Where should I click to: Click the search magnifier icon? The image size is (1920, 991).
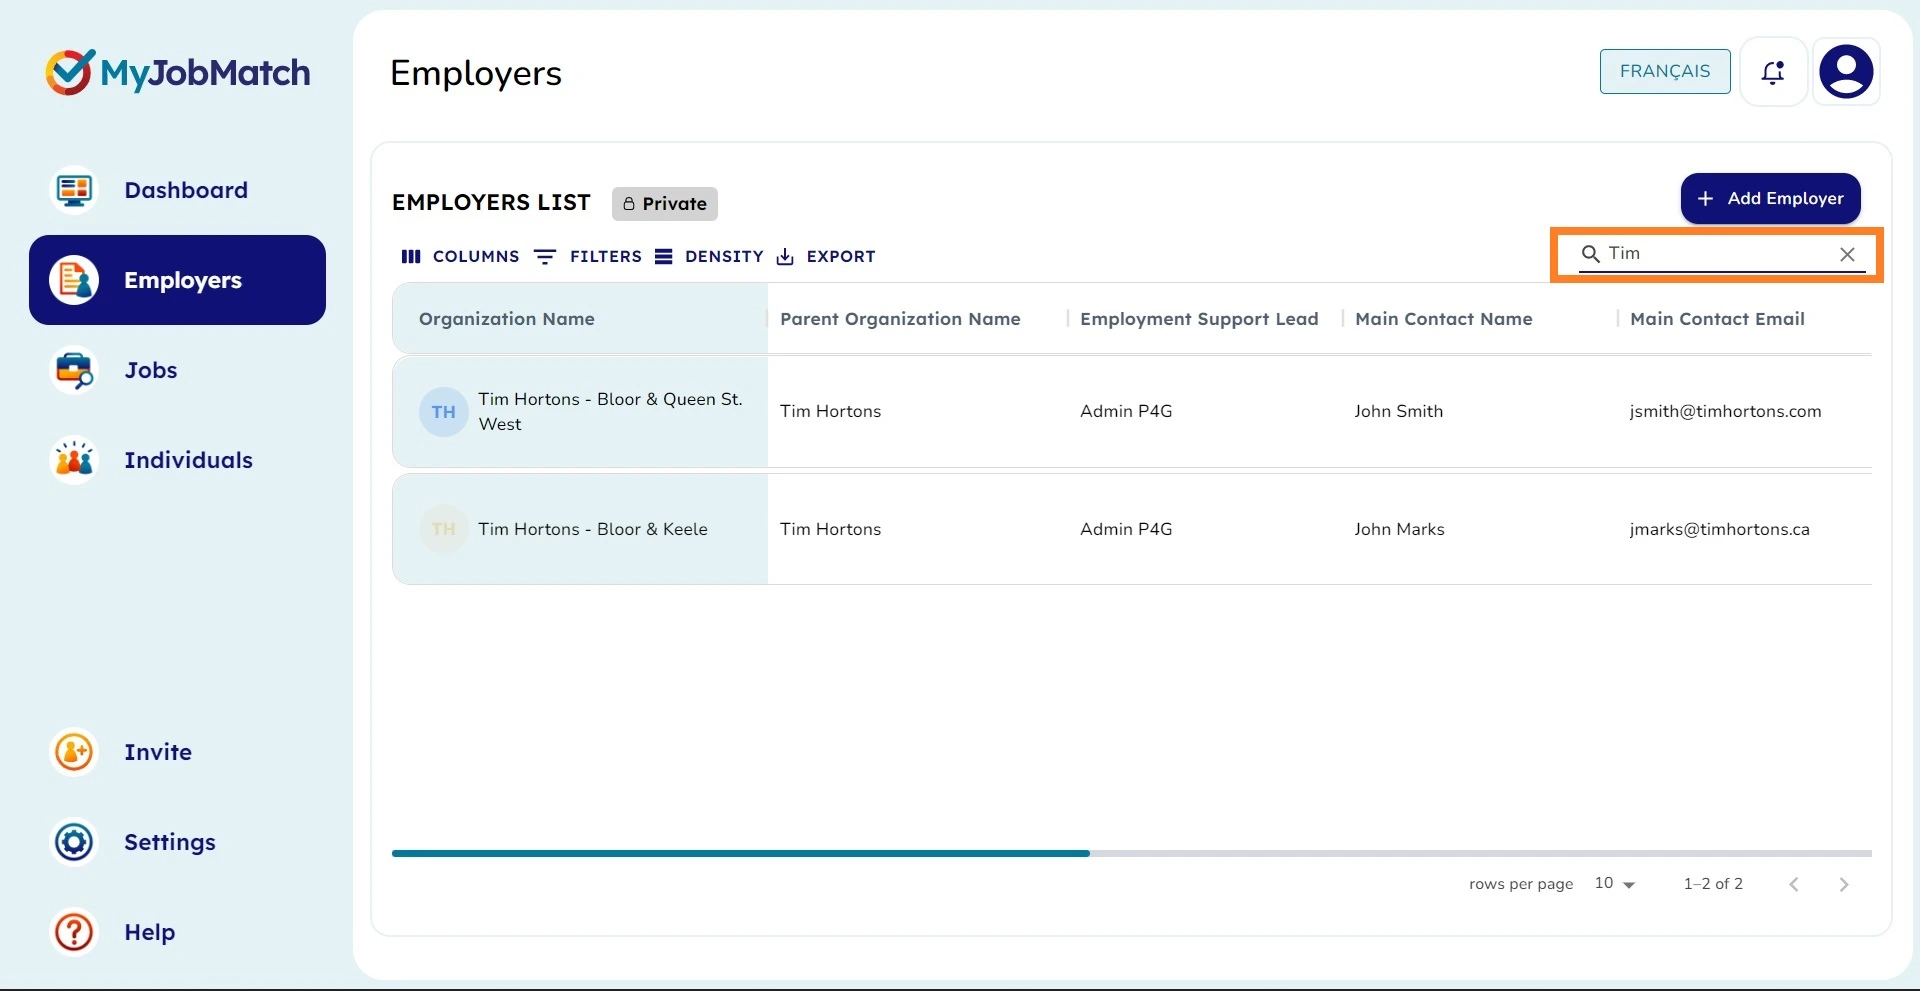[x=1590, y=254]
